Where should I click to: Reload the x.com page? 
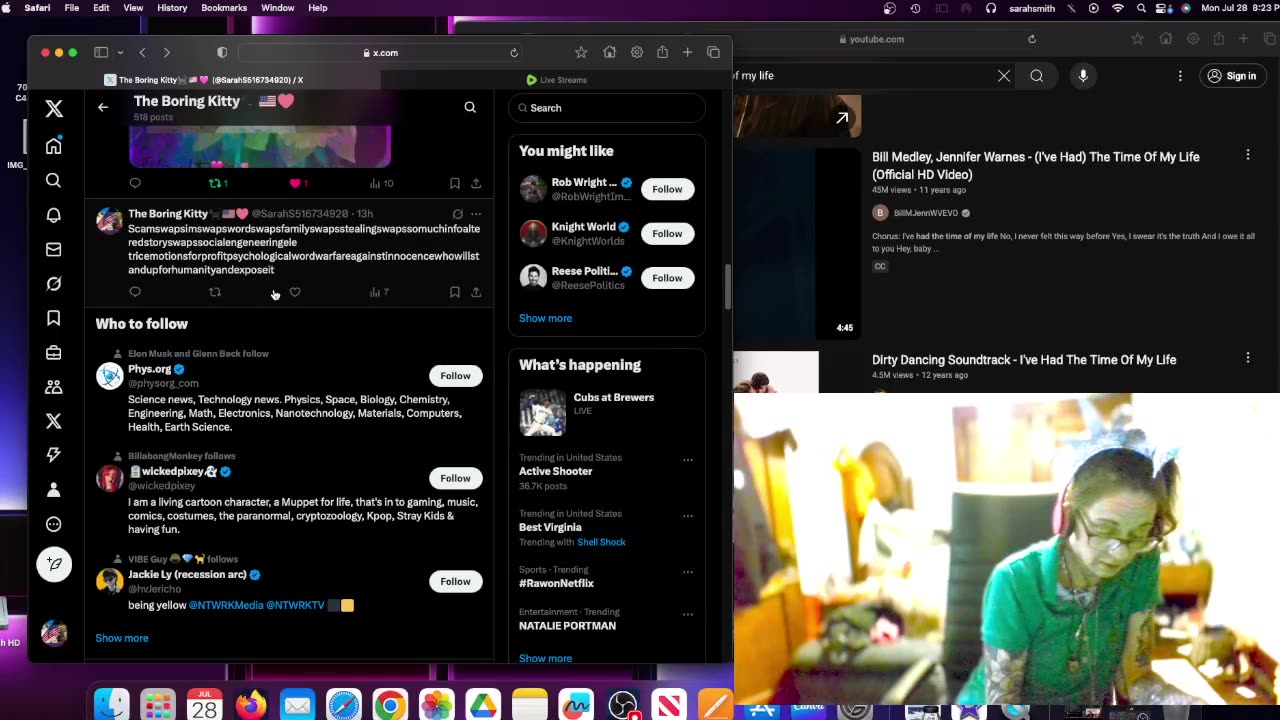(x=514, y=53)
